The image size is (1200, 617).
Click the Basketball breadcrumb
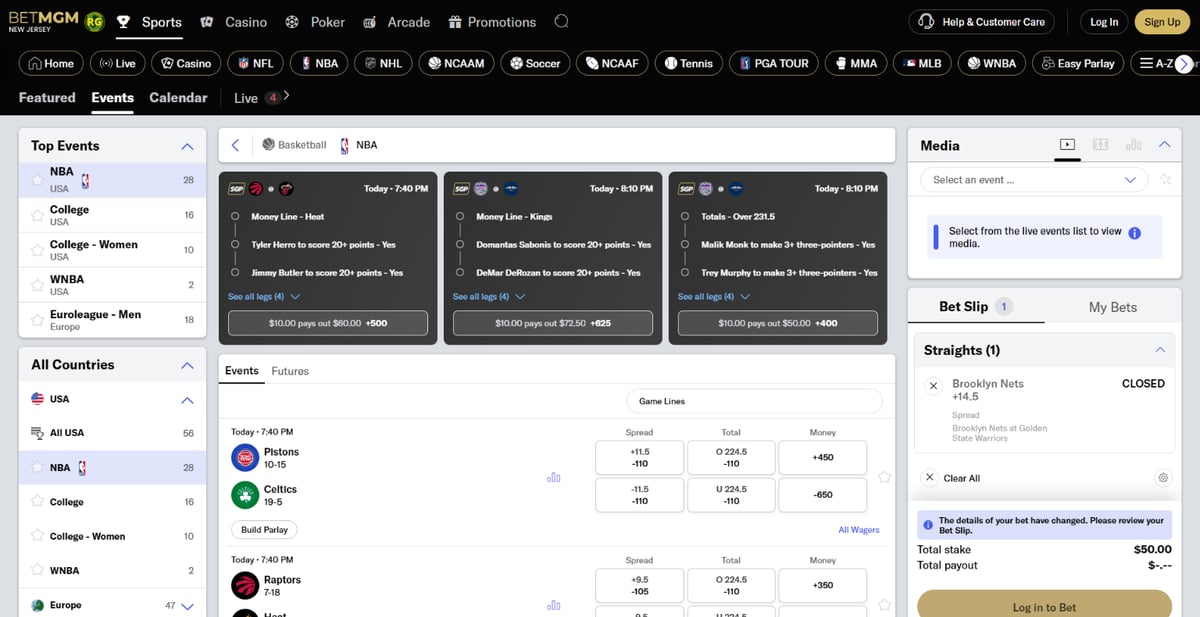click(x=294, y=145)
